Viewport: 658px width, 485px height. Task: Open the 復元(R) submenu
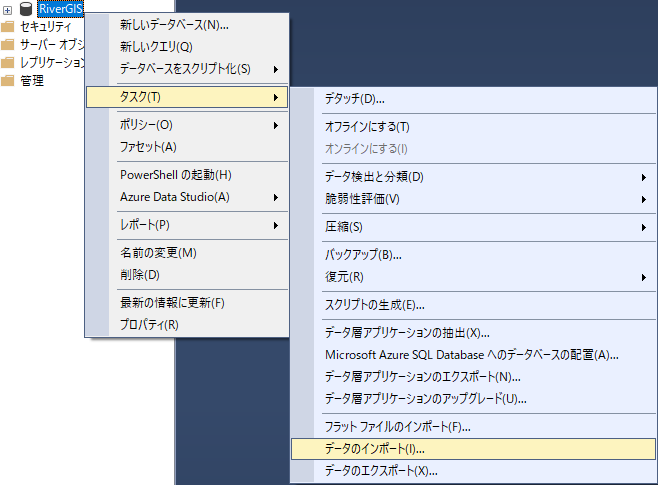[x=344, y=276]
